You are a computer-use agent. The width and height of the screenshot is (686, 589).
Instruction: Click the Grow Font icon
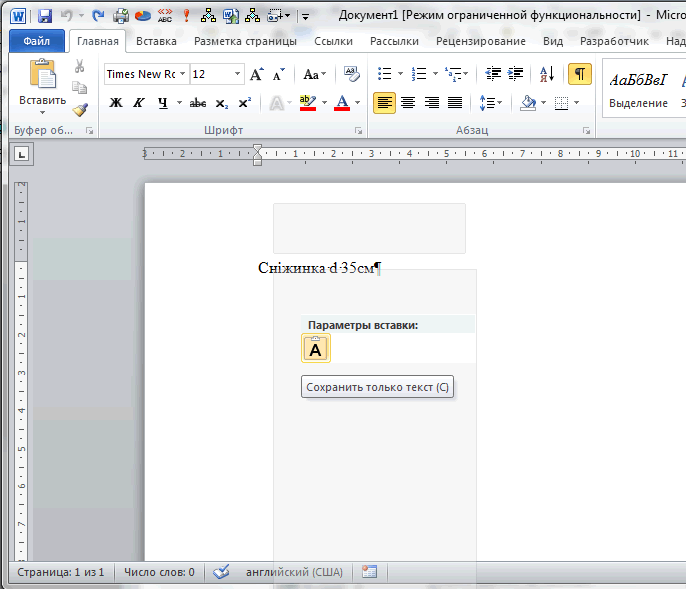point(257,74)
